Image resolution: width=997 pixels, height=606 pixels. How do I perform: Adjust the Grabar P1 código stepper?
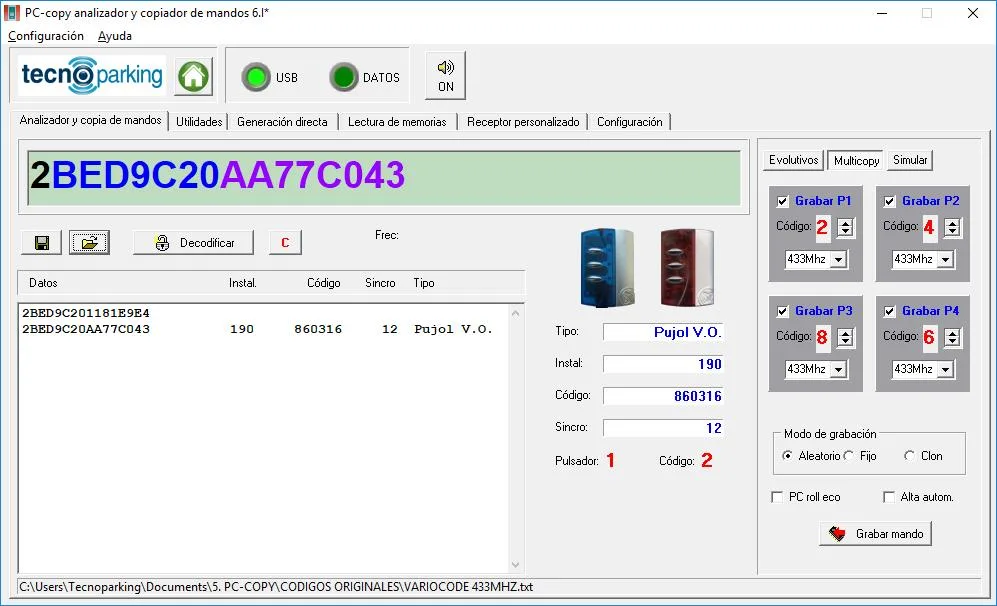point(845,227)
